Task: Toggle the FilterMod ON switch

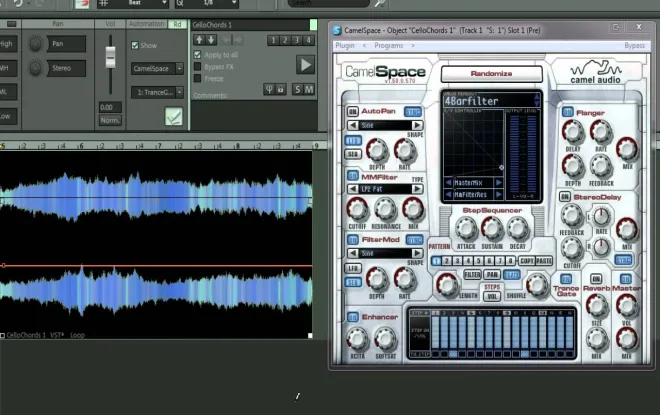Action: pyautogui.click(x=353, y=239)
